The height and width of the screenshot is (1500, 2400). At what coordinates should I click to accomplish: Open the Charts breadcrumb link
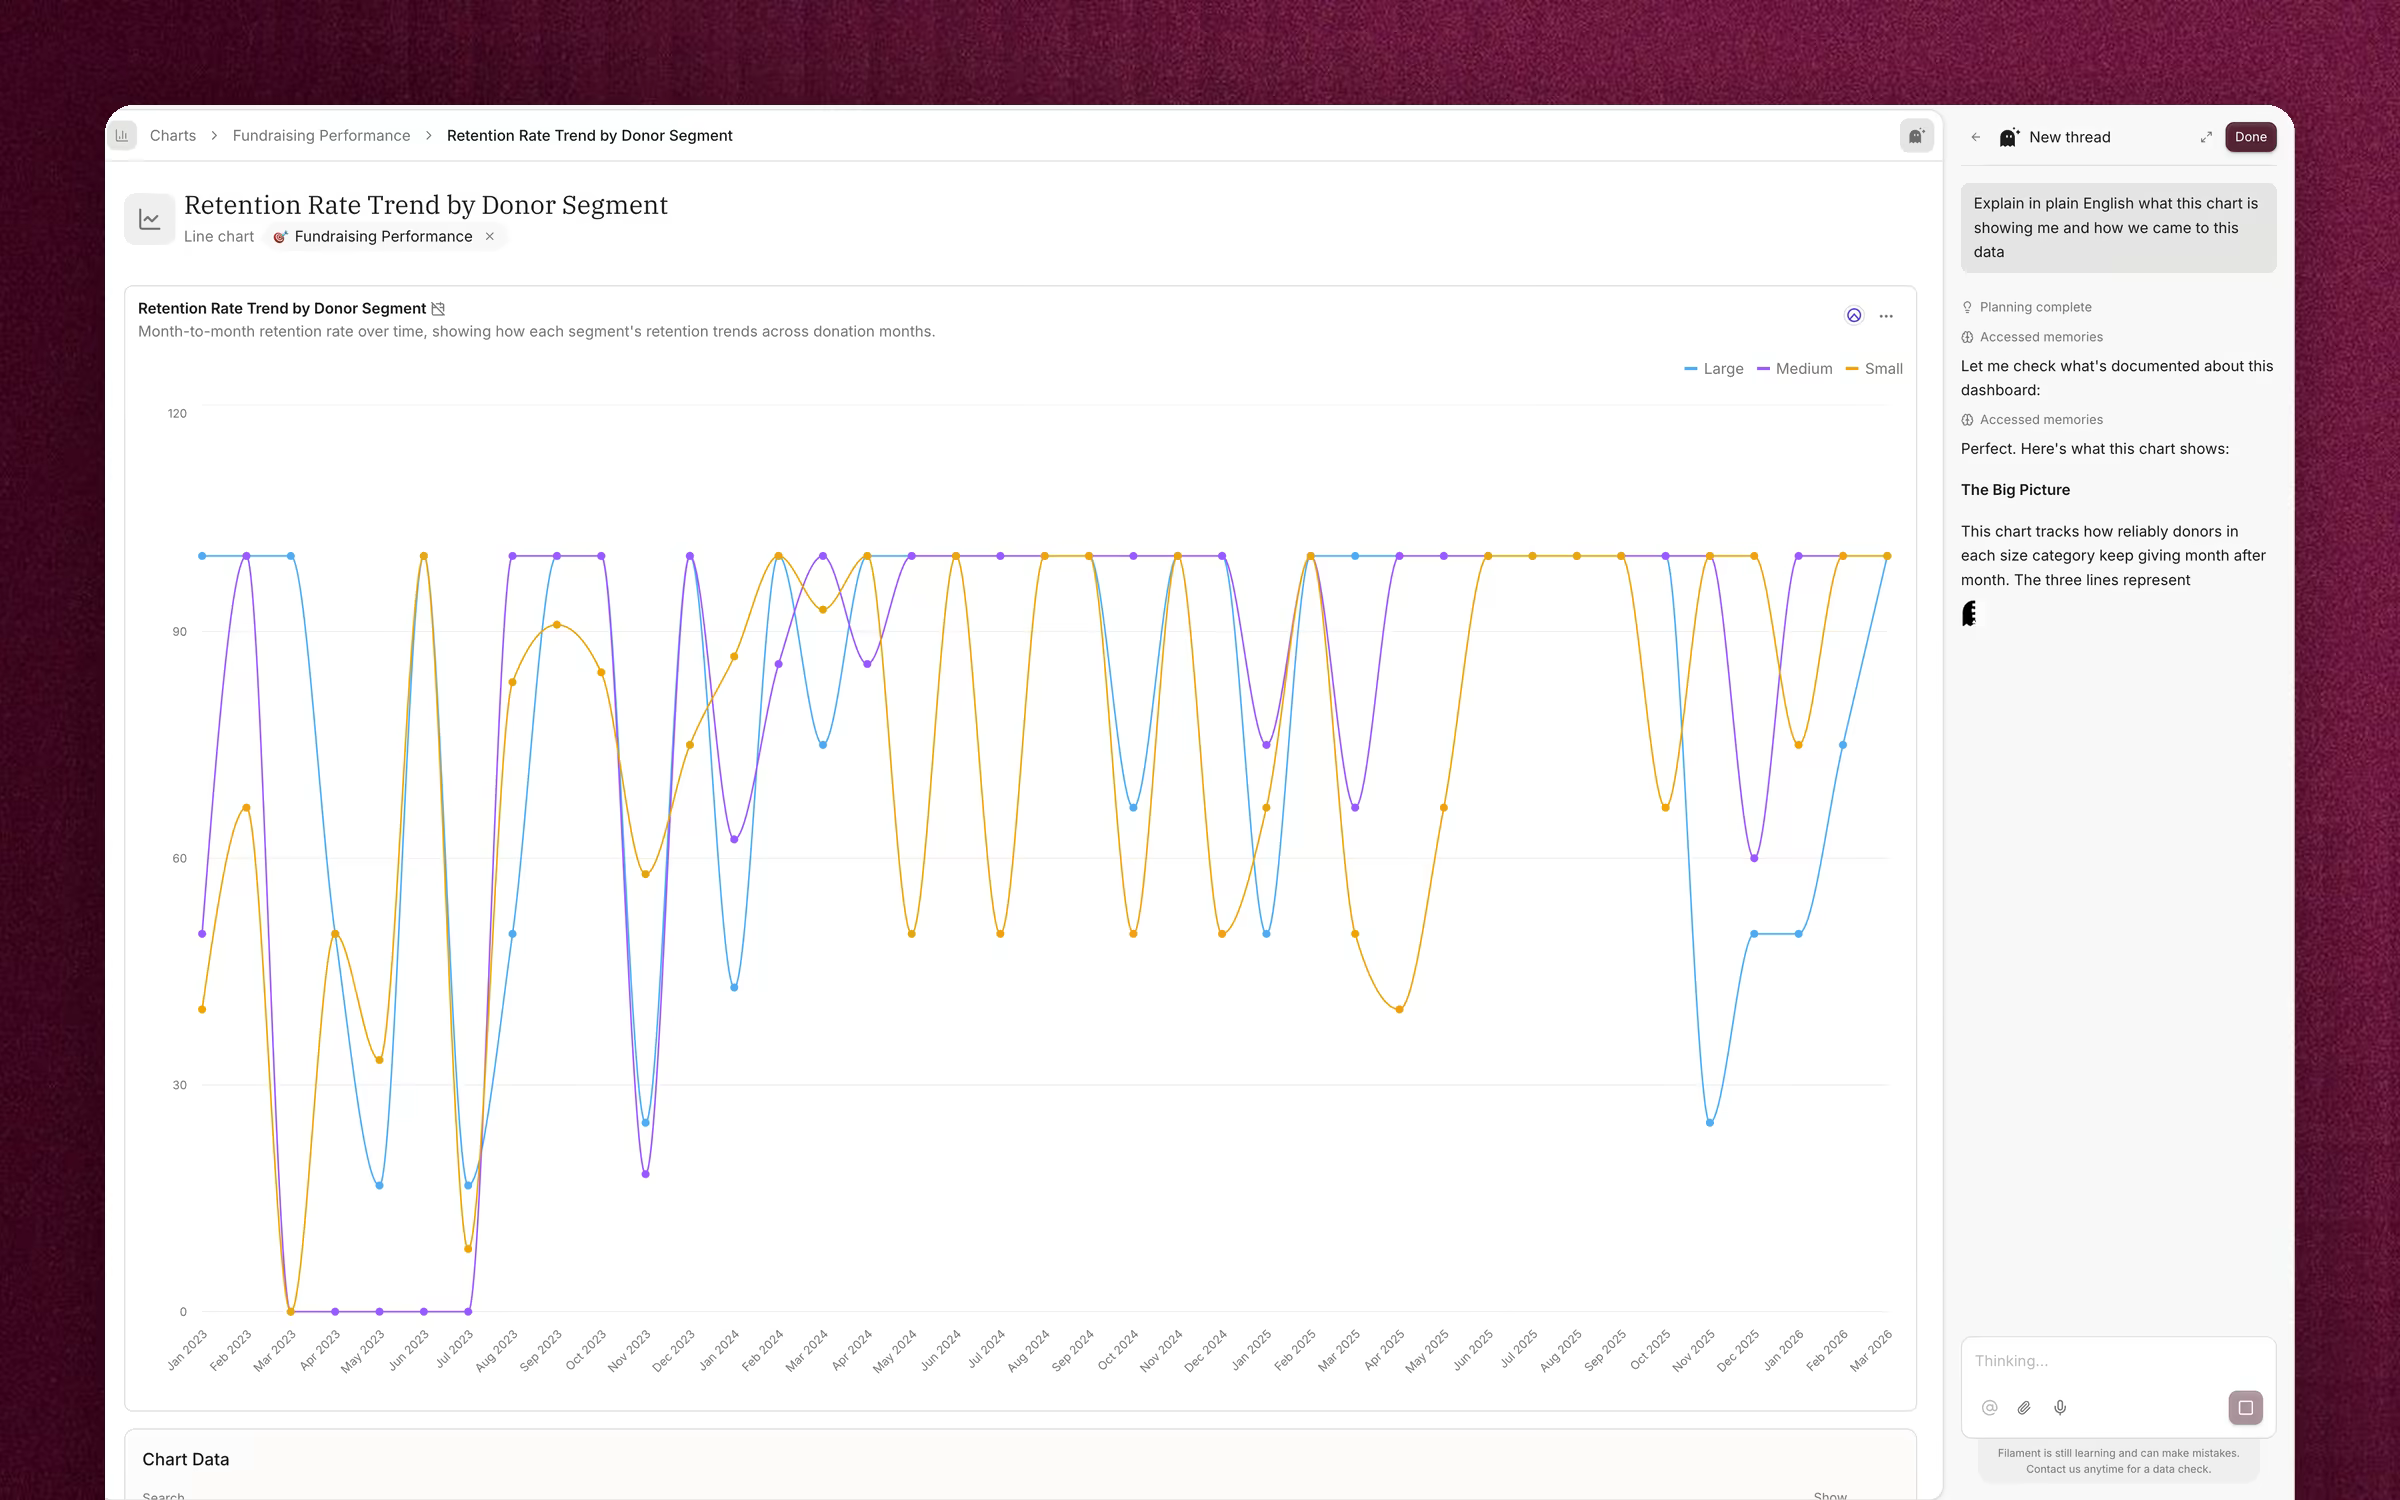point(172,135)
